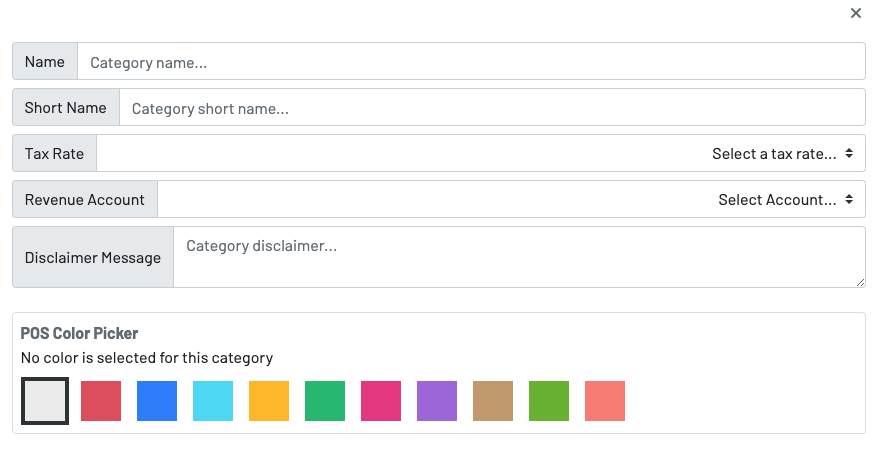Choose the blue color swatch
The height and width of the screenshot is (467, 880).
coord(157,401)
